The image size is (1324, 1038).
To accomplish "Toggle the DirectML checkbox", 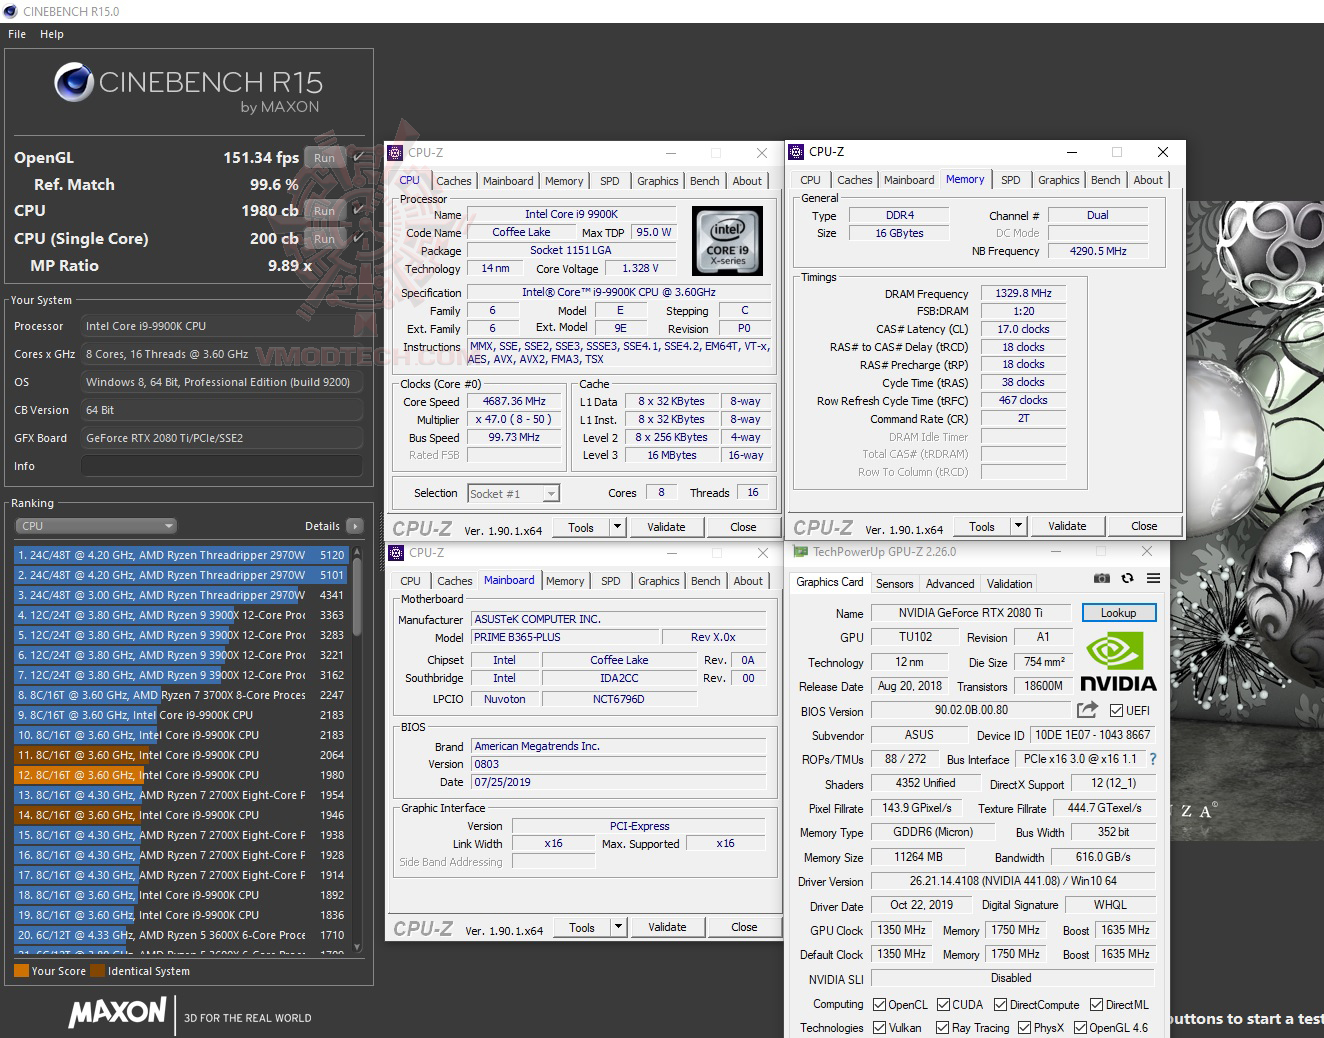I will click(x=1097, y=1005).
